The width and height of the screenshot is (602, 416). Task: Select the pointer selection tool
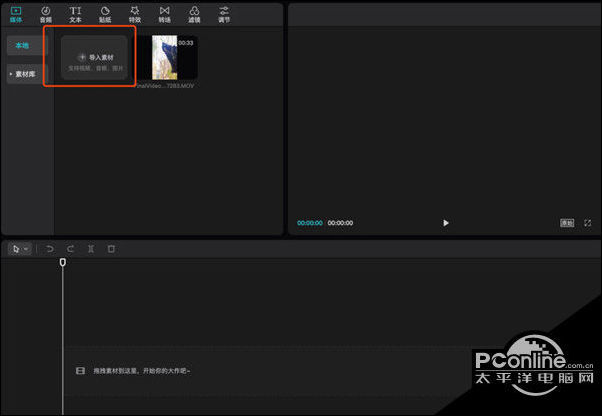(16, 249)
